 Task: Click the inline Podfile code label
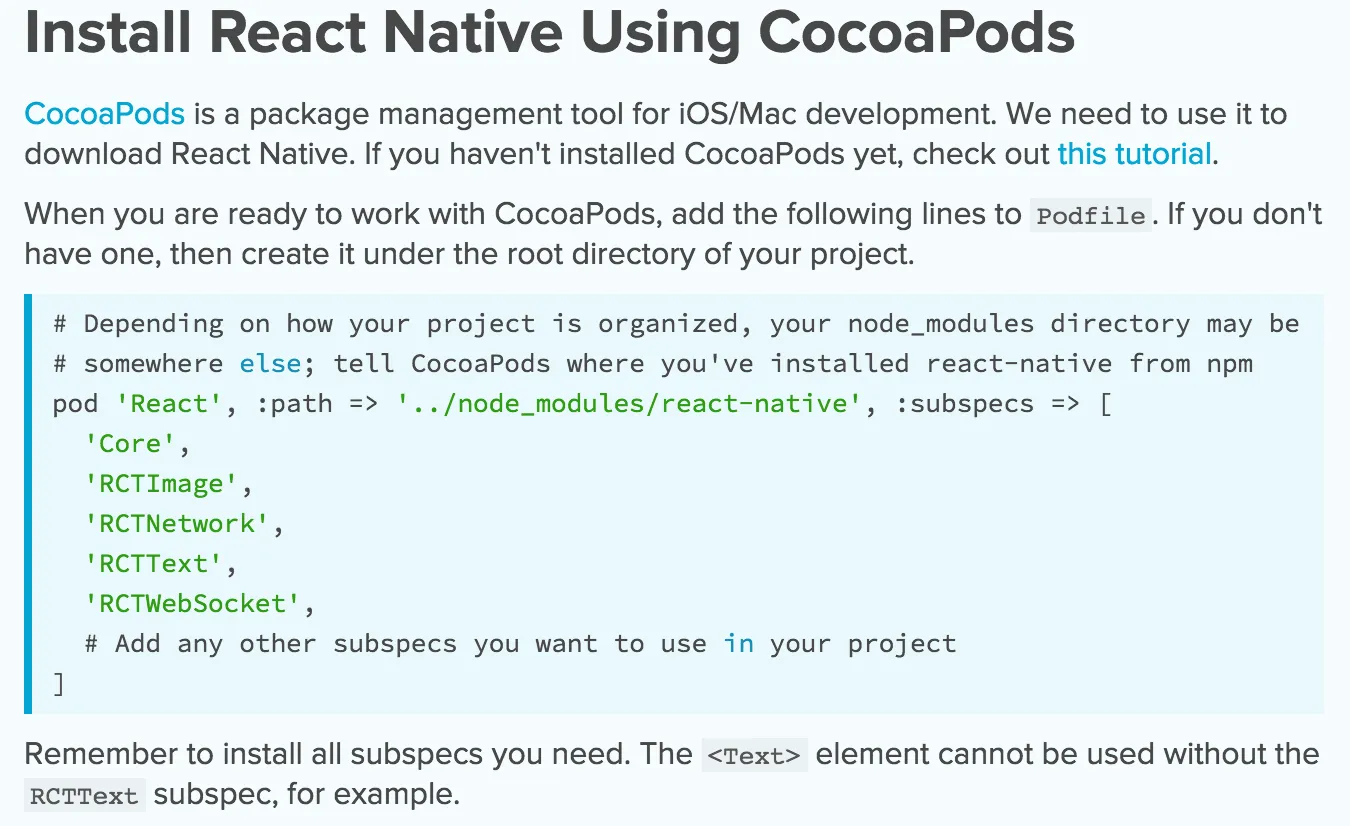point(1090,216)
